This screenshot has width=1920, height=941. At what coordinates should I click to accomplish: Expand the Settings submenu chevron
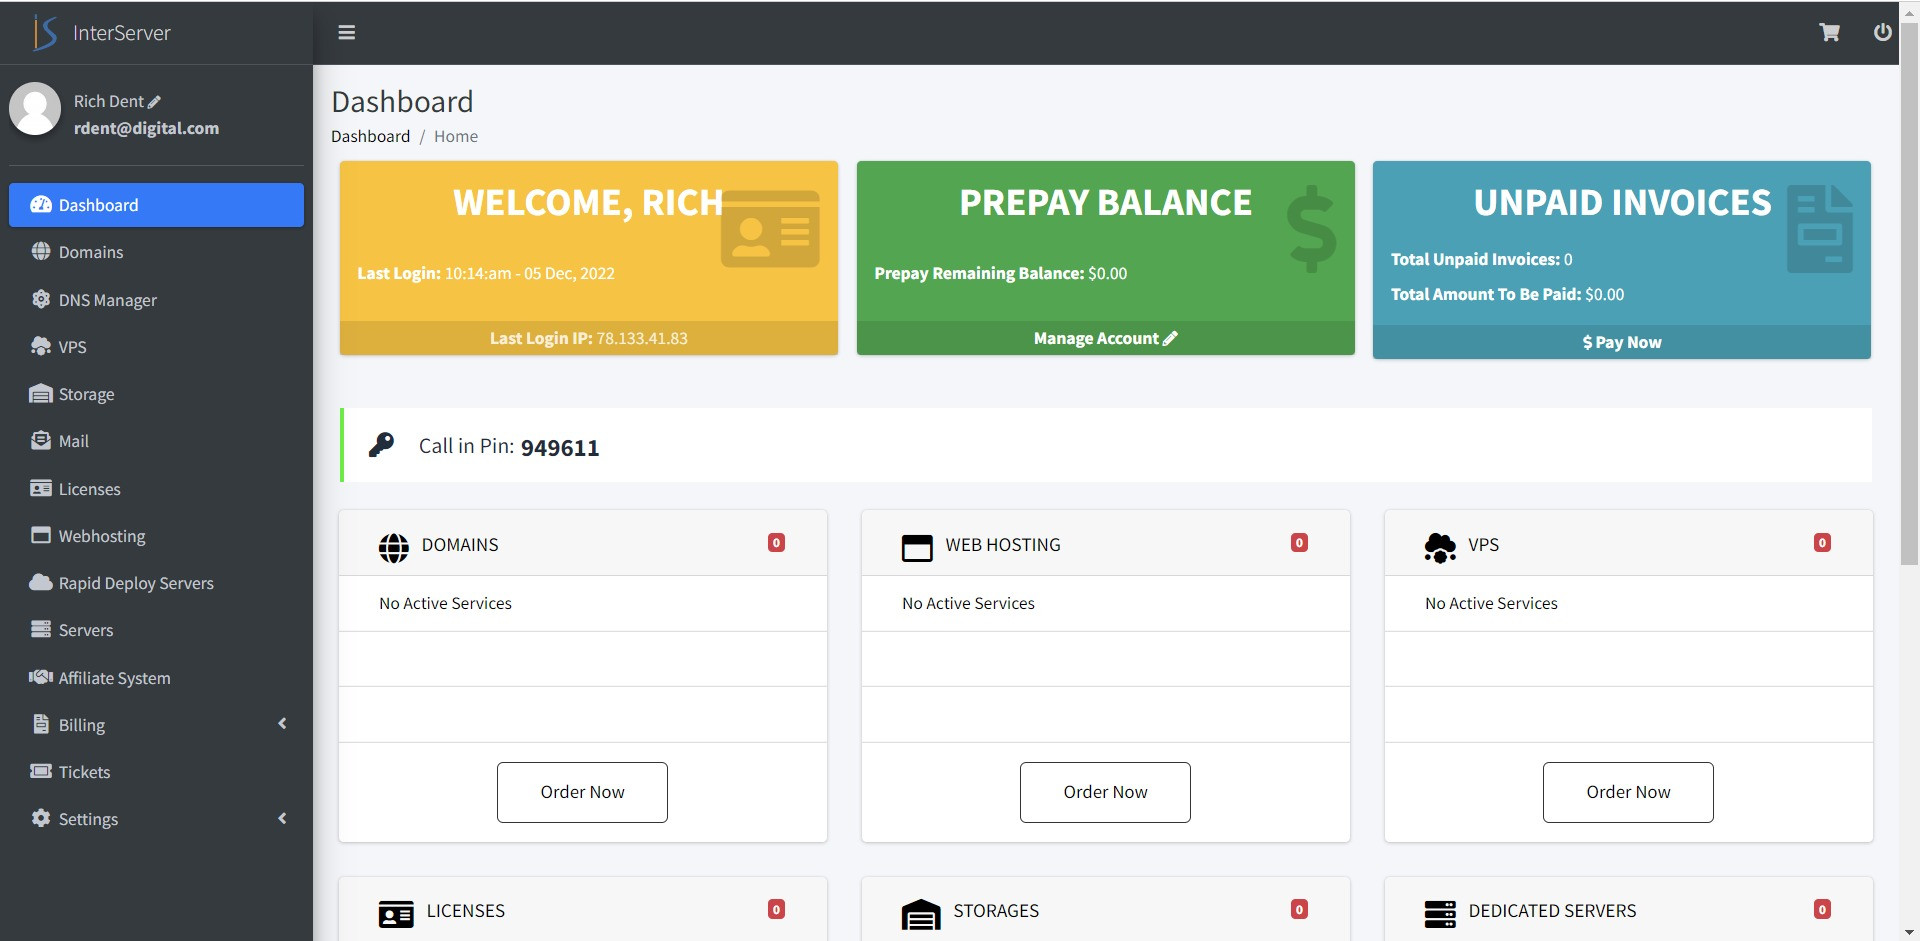pyautogui.click(x=282, y=818)
